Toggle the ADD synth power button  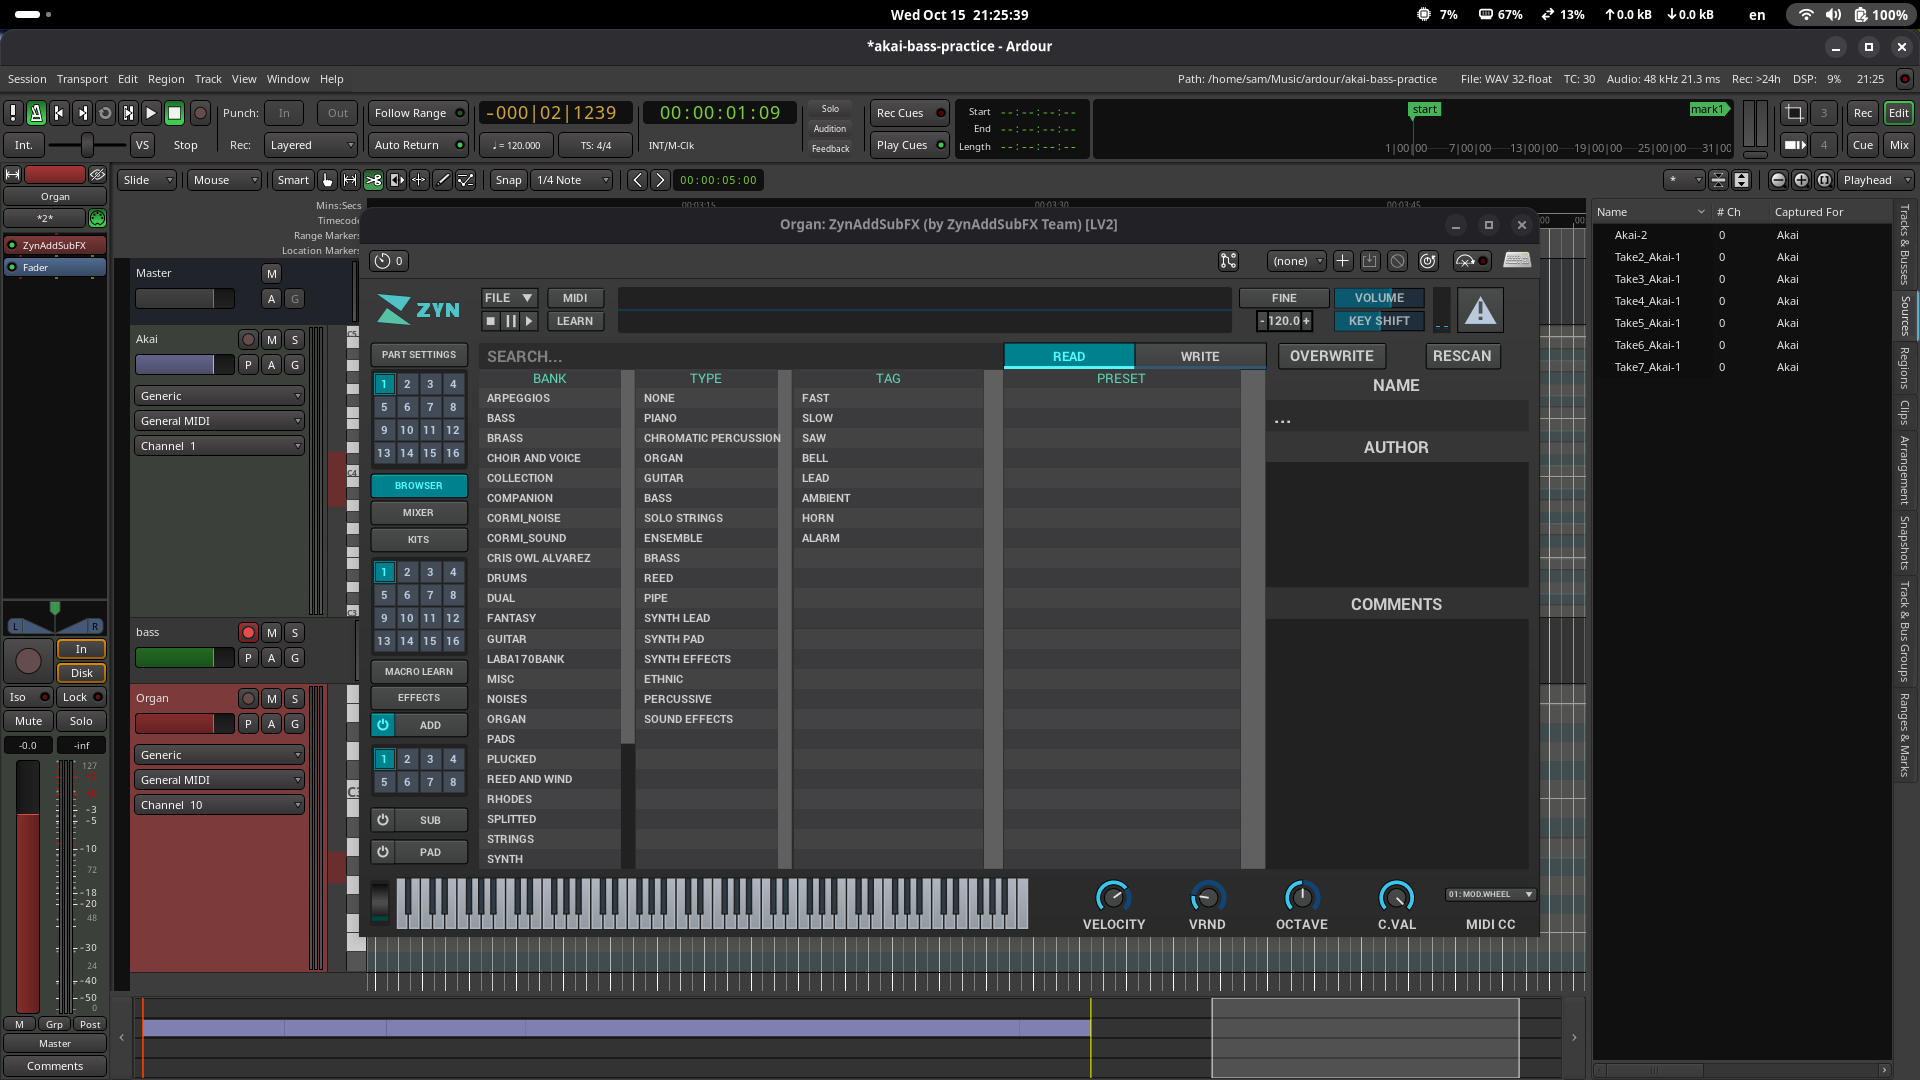tap(383, 725)
